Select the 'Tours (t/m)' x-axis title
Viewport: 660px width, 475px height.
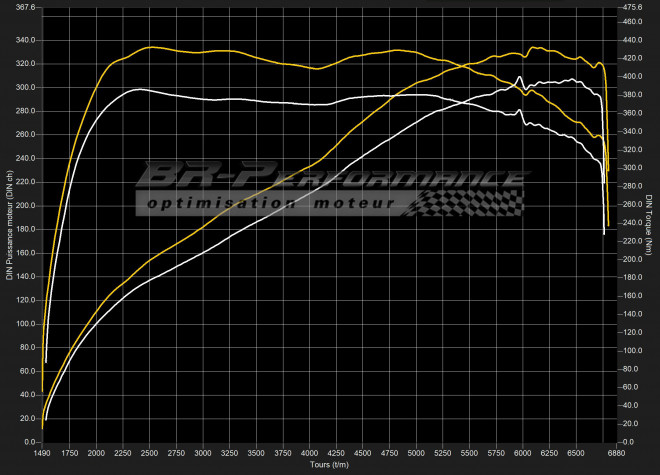point(330,465)
